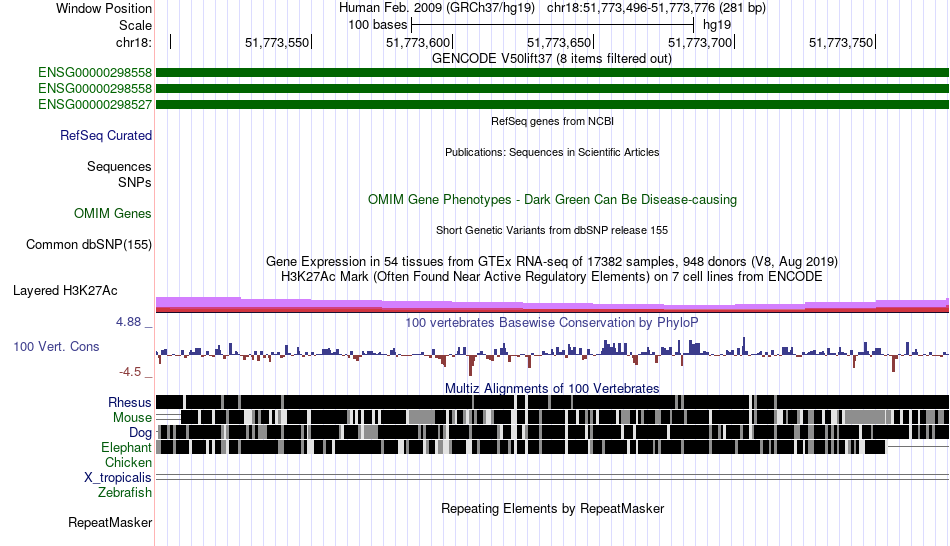Click the ENSG00000298527 gene label

point(95,105)
